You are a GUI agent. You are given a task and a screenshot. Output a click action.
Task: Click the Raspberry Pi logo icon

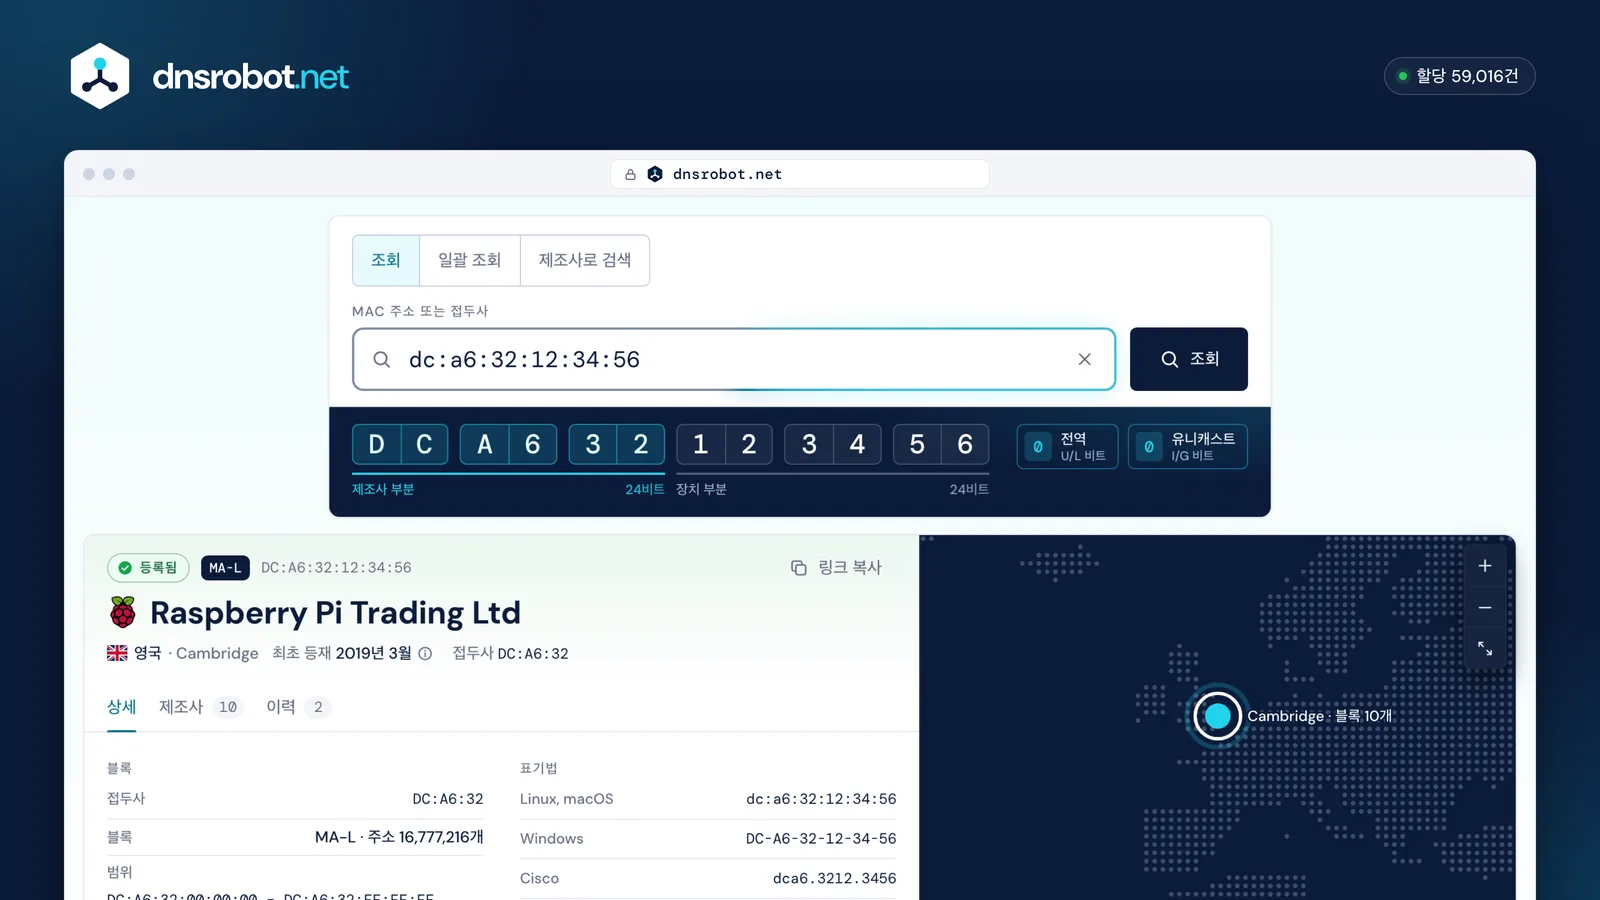(123, 612)
